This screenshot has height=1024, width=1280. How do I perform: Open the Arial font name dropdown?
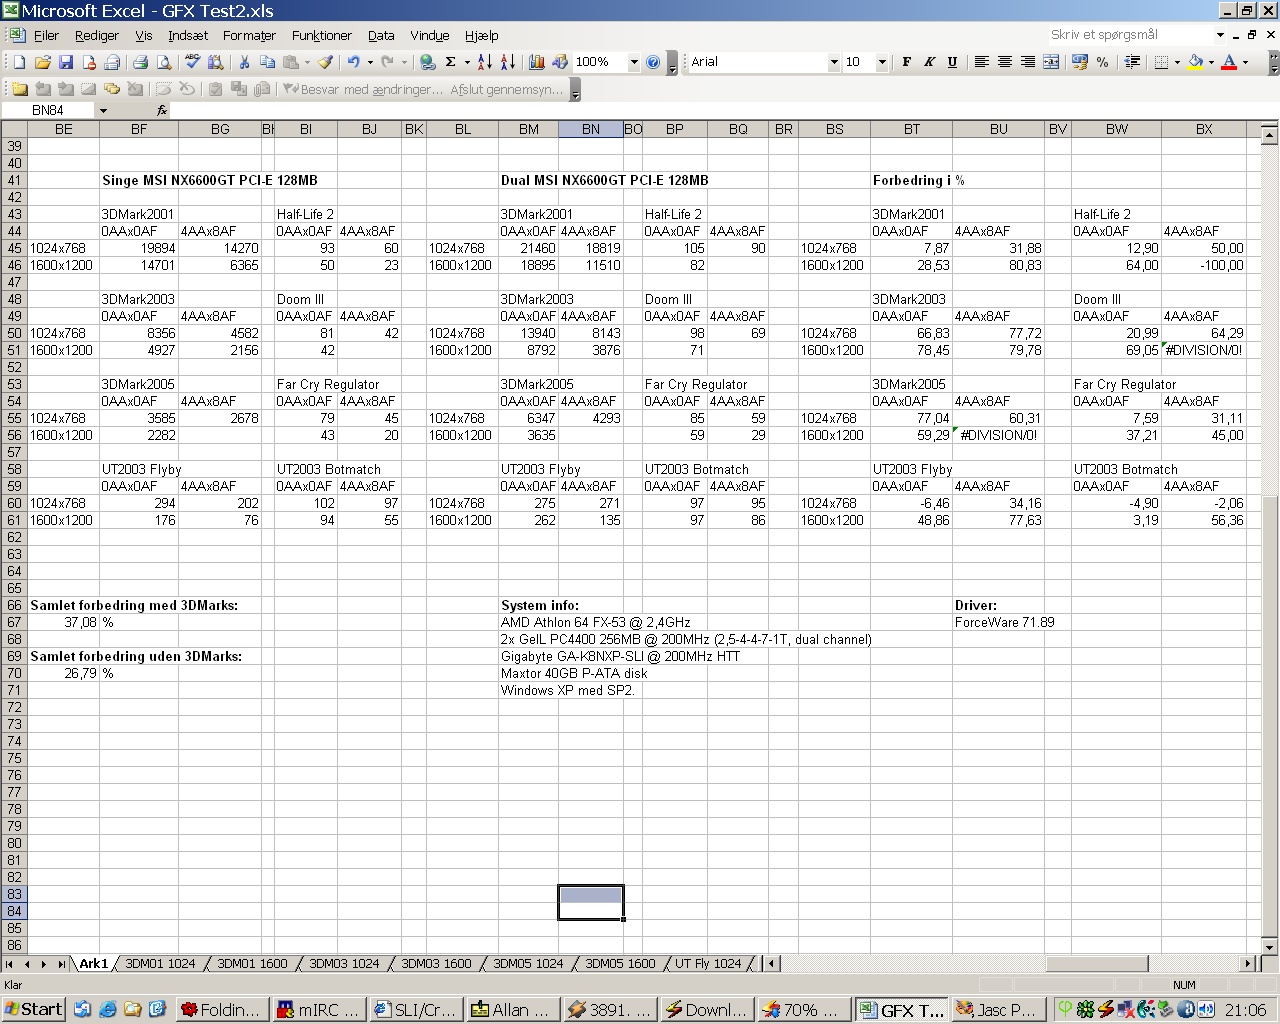tap(833, 62)
